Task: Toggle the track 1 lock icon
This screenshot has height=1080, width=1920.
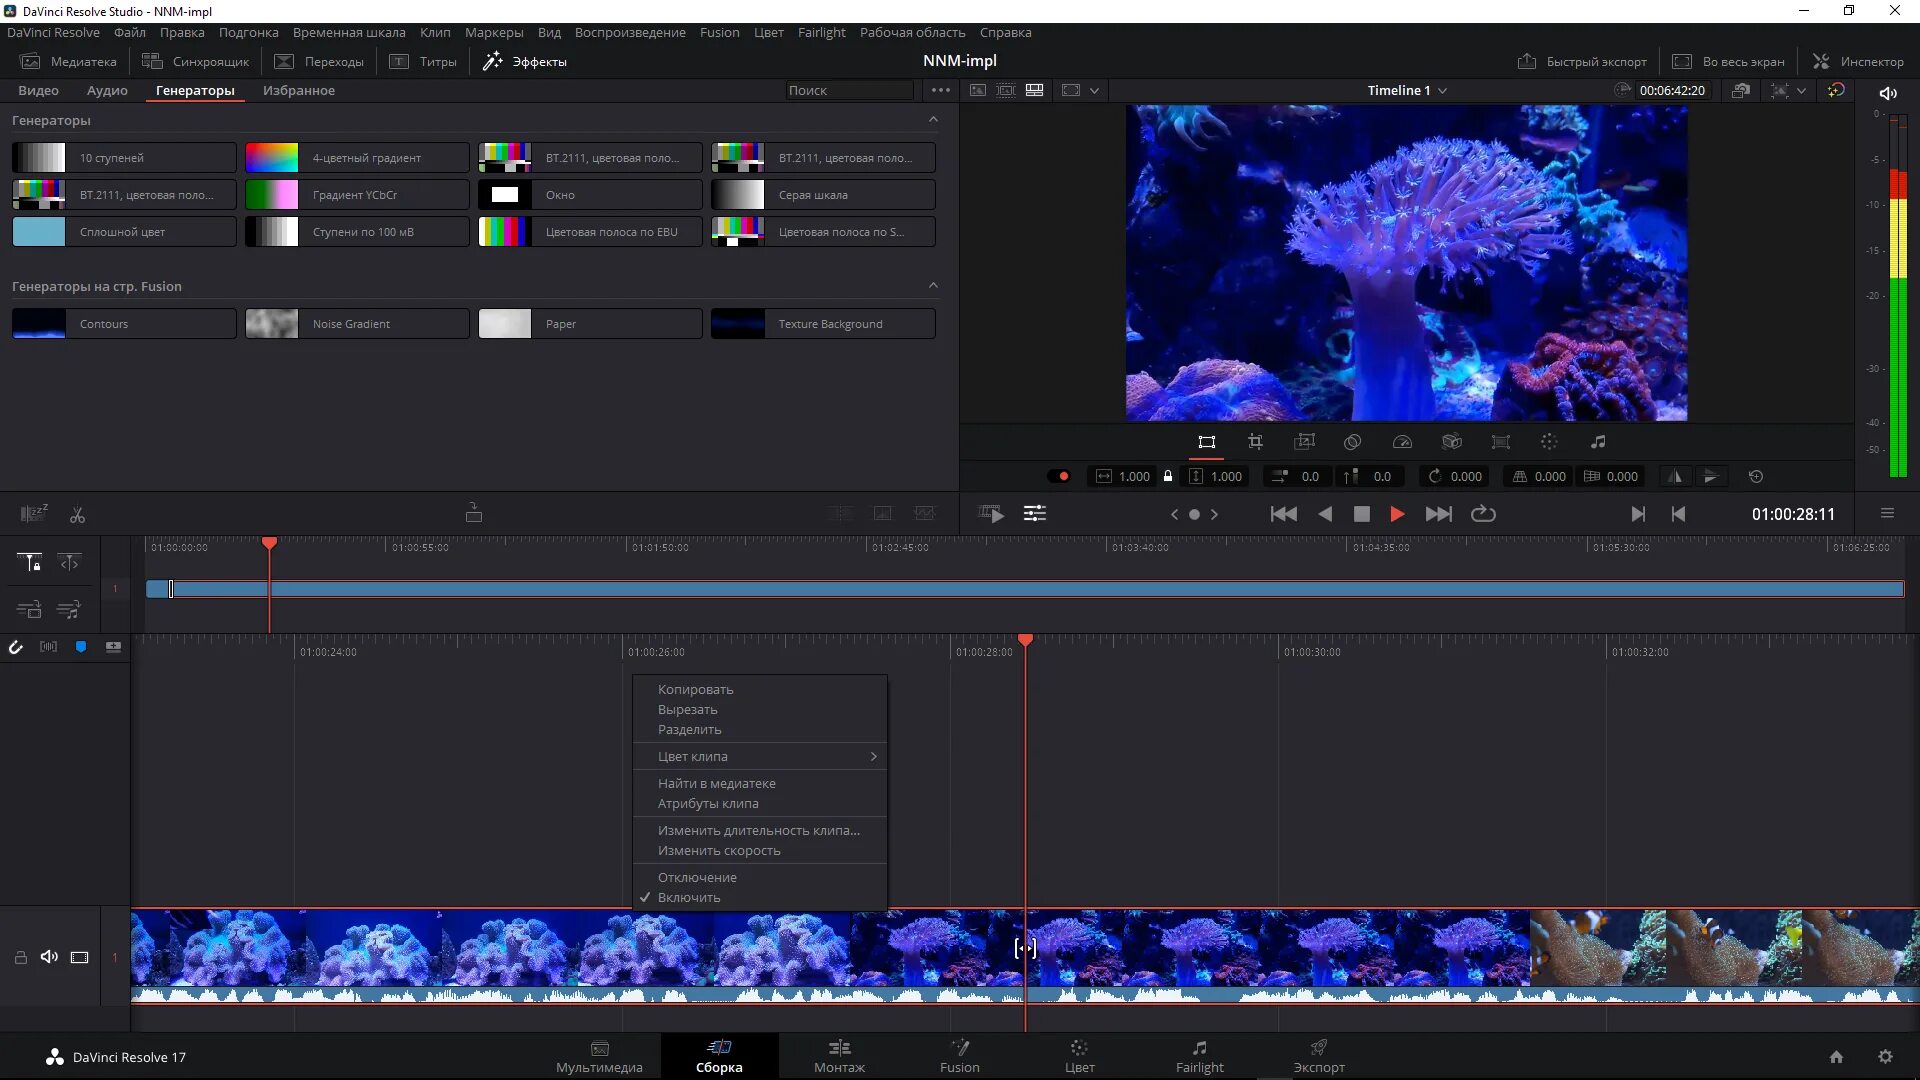Action: click(x=20, y=957)
